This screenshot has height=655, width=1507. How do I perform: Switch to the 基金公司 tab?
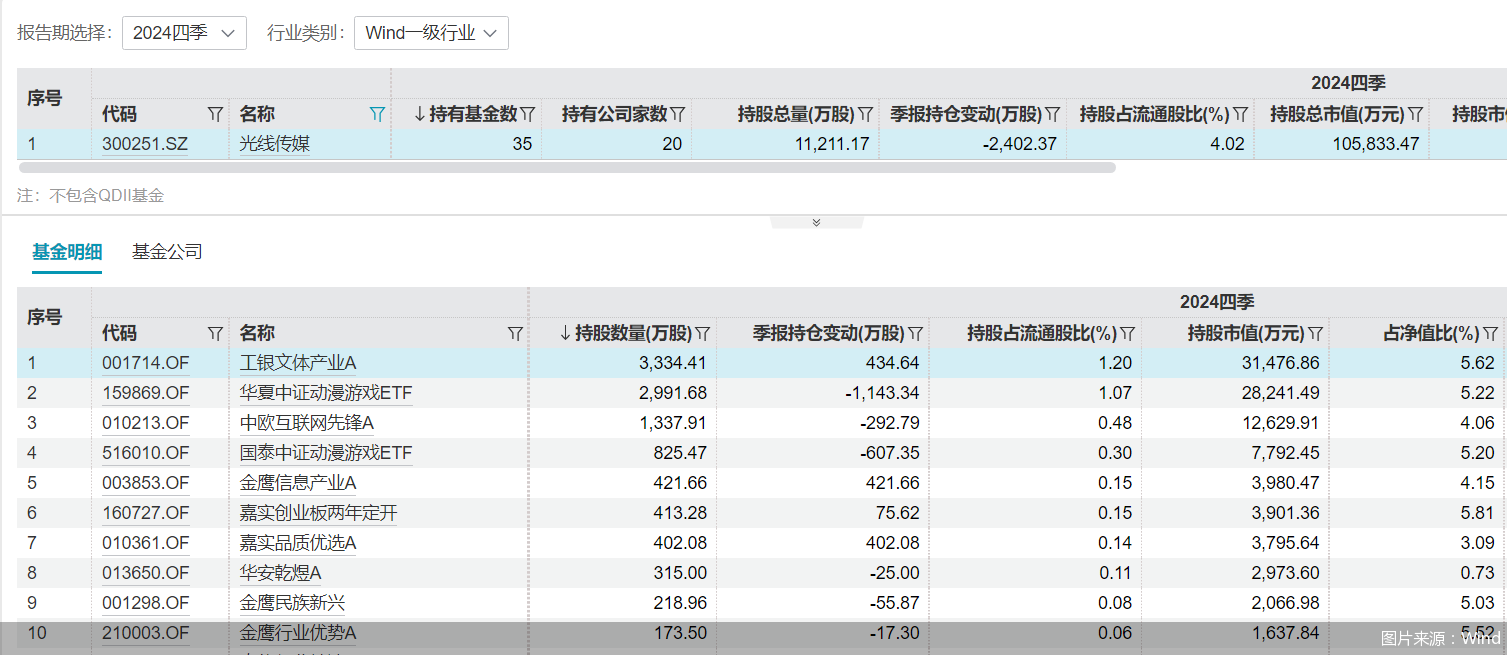pos(167,252)
